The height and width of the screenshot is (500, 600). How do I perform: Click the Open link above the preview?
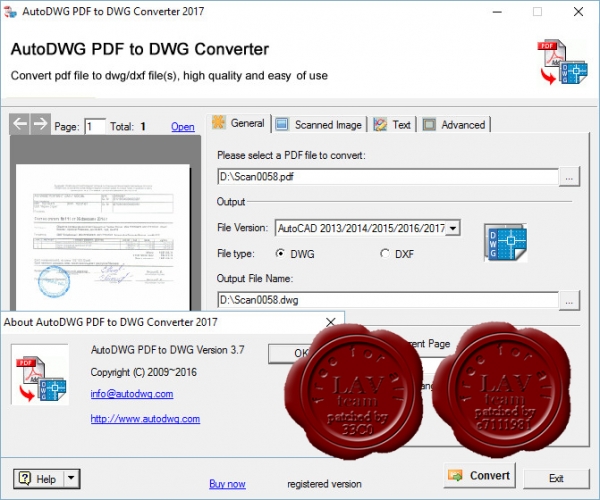coord(183,127)
